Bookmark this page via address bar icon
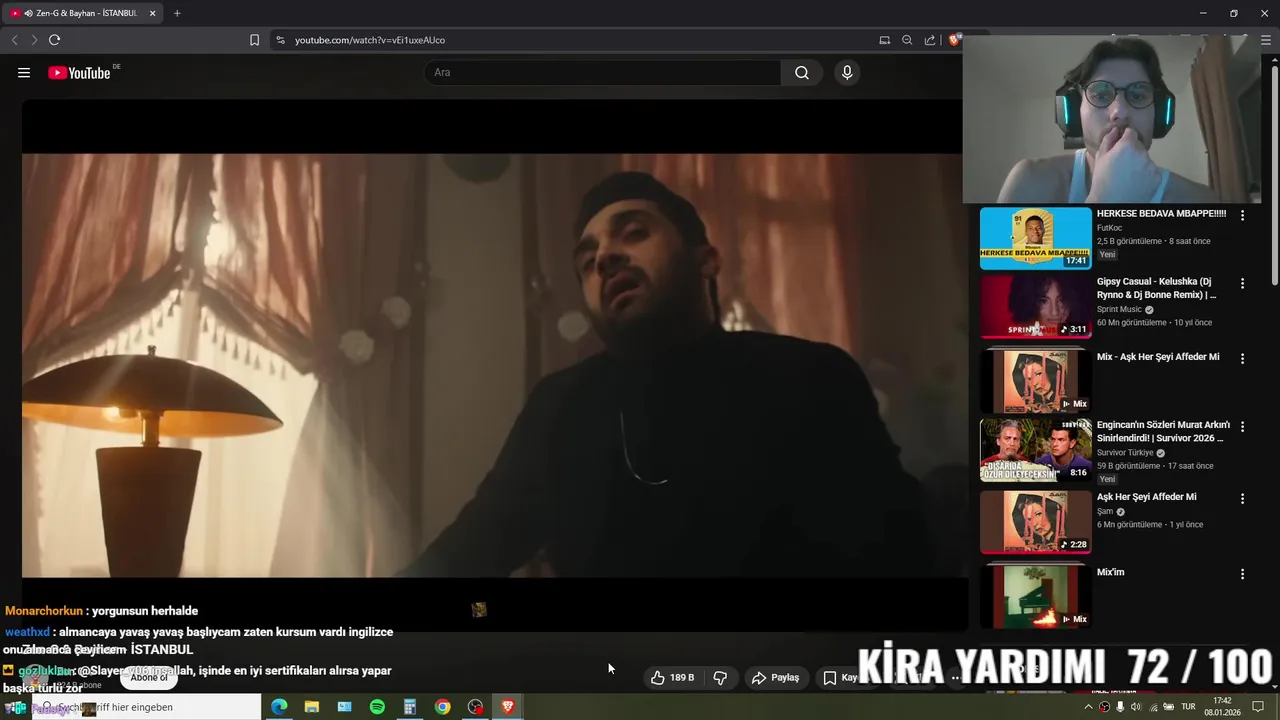 click(254, 40)
